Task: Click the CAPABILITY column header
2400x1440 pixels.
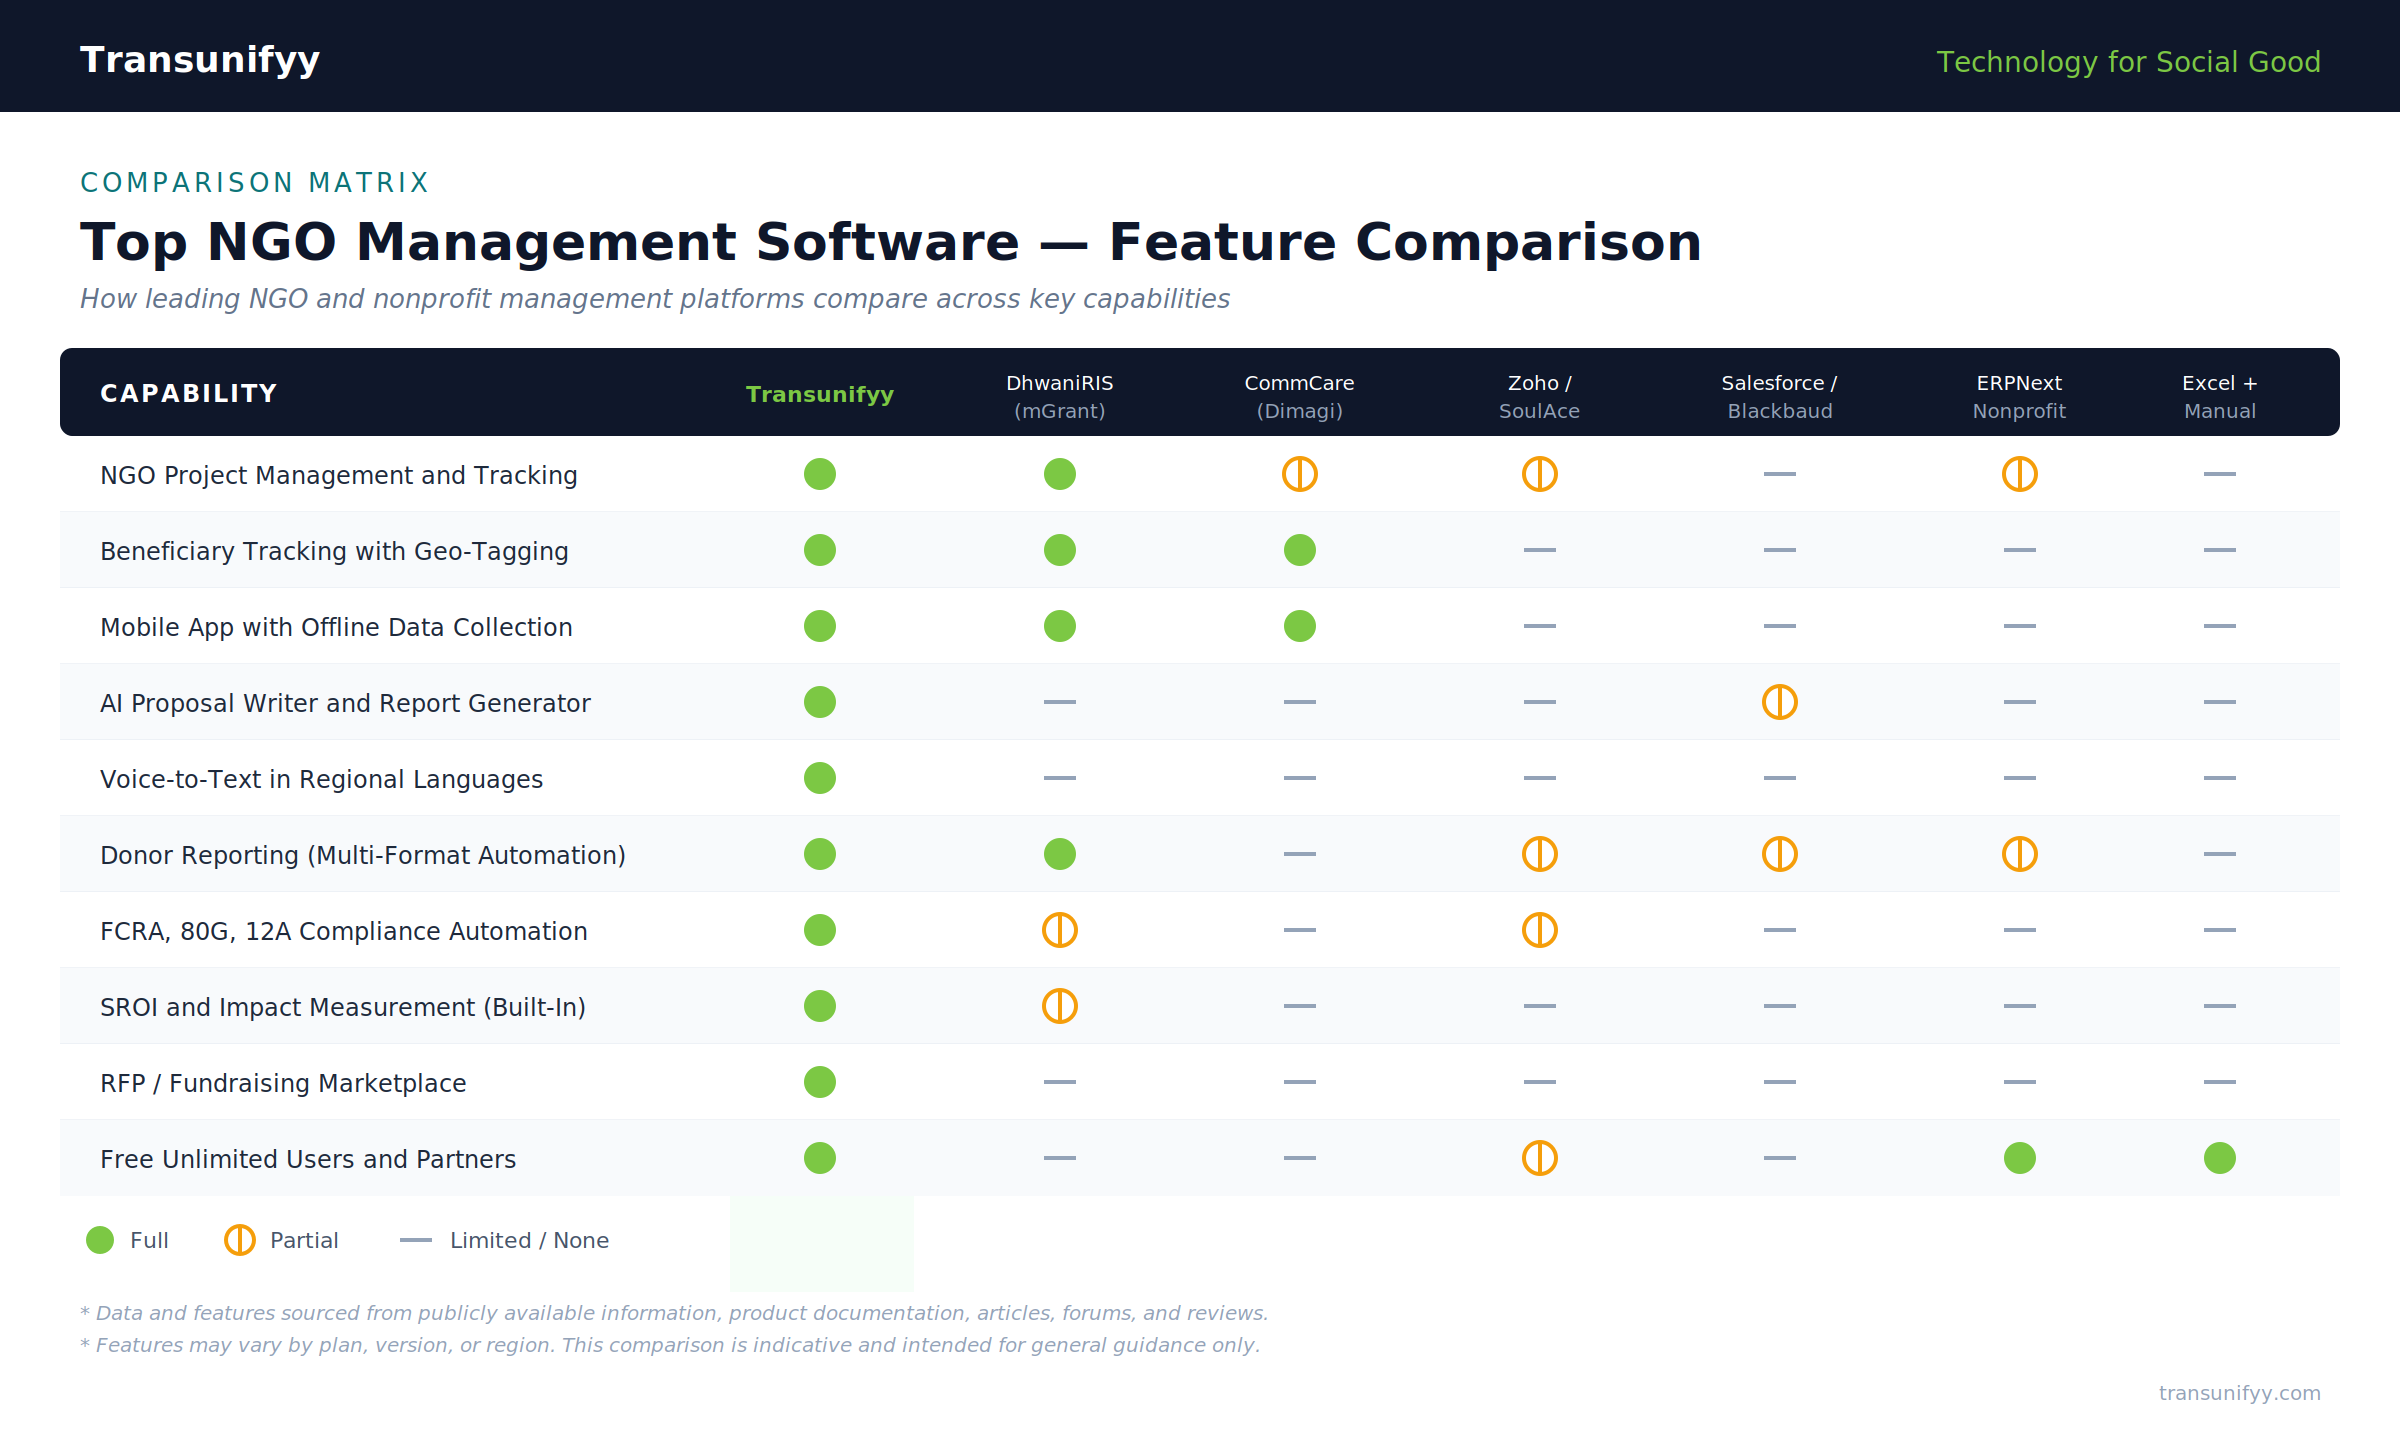Action: (189, 394)
